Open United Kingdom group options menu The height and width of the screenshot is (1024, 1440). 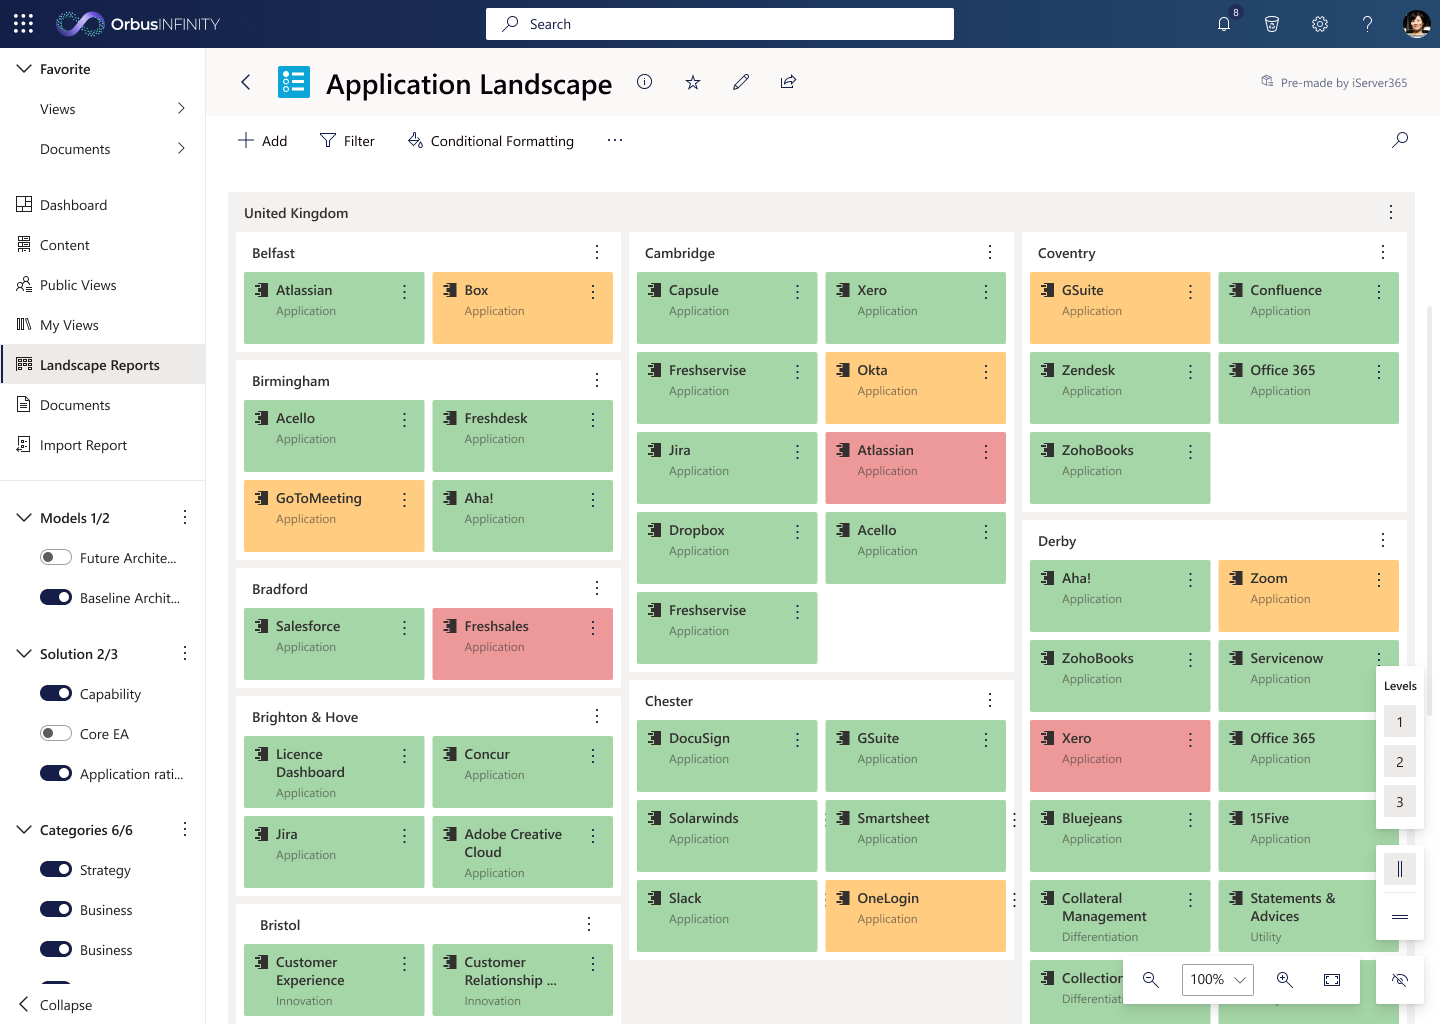[1391, 212]
